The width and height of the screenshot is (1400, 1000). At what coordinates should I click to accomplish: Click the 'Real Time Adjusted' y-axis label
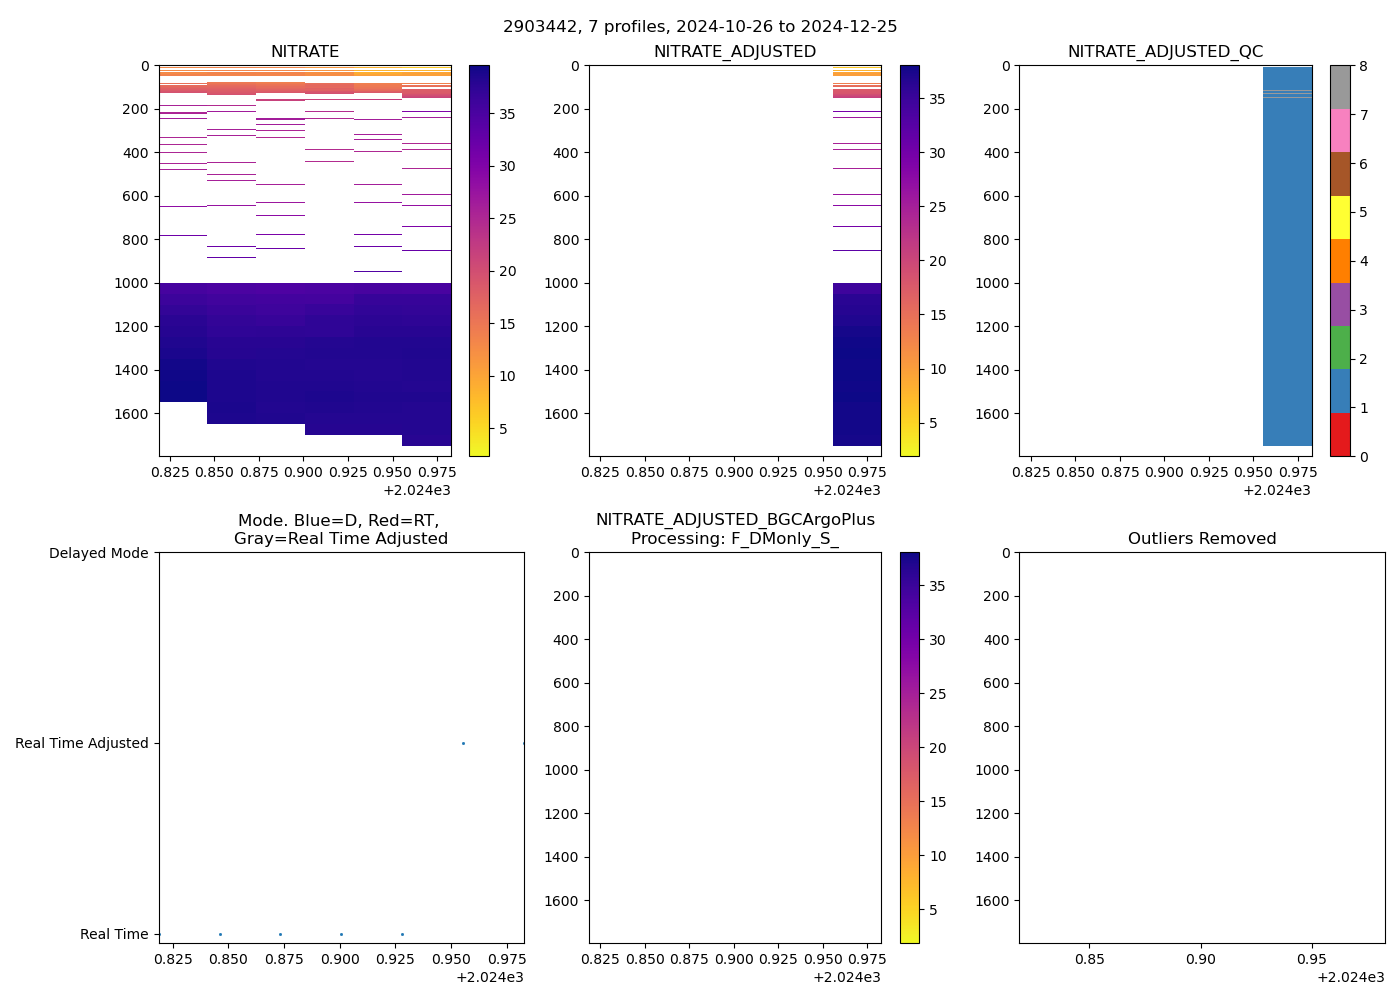[x=82, y=743]
